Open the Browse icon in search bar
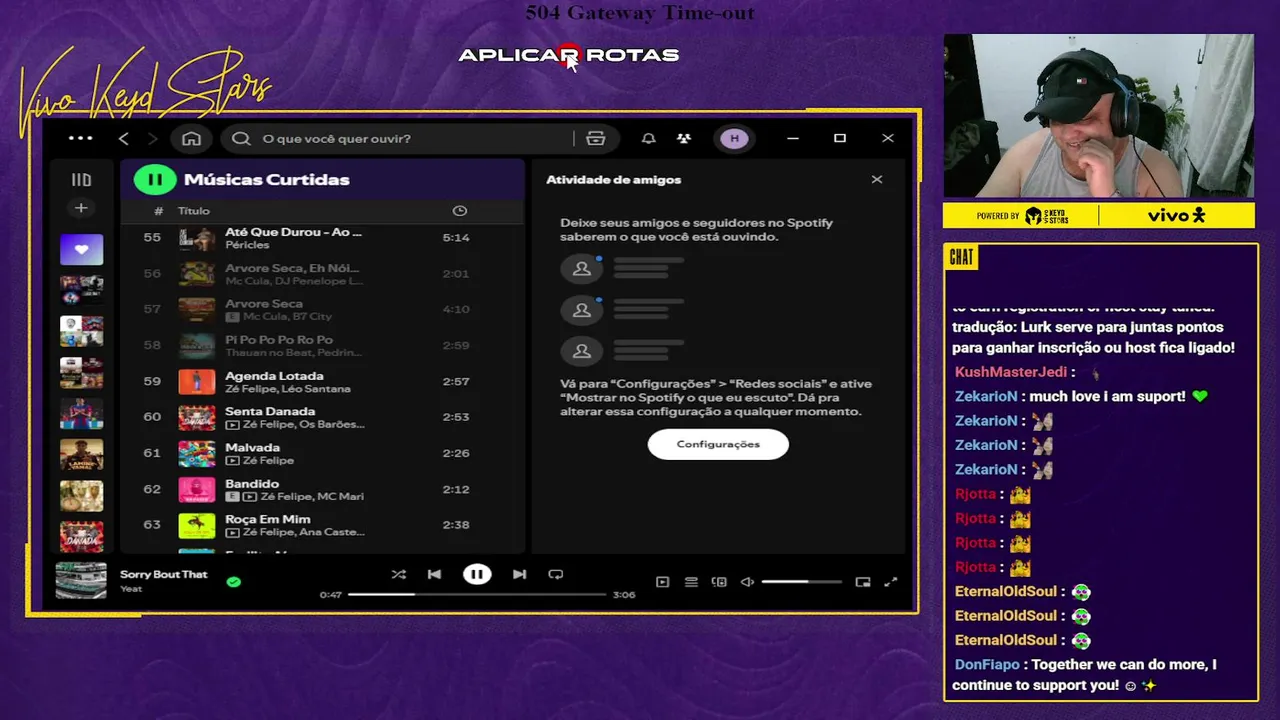Viewport: 1280px width, 720px height. coord(596,138)
